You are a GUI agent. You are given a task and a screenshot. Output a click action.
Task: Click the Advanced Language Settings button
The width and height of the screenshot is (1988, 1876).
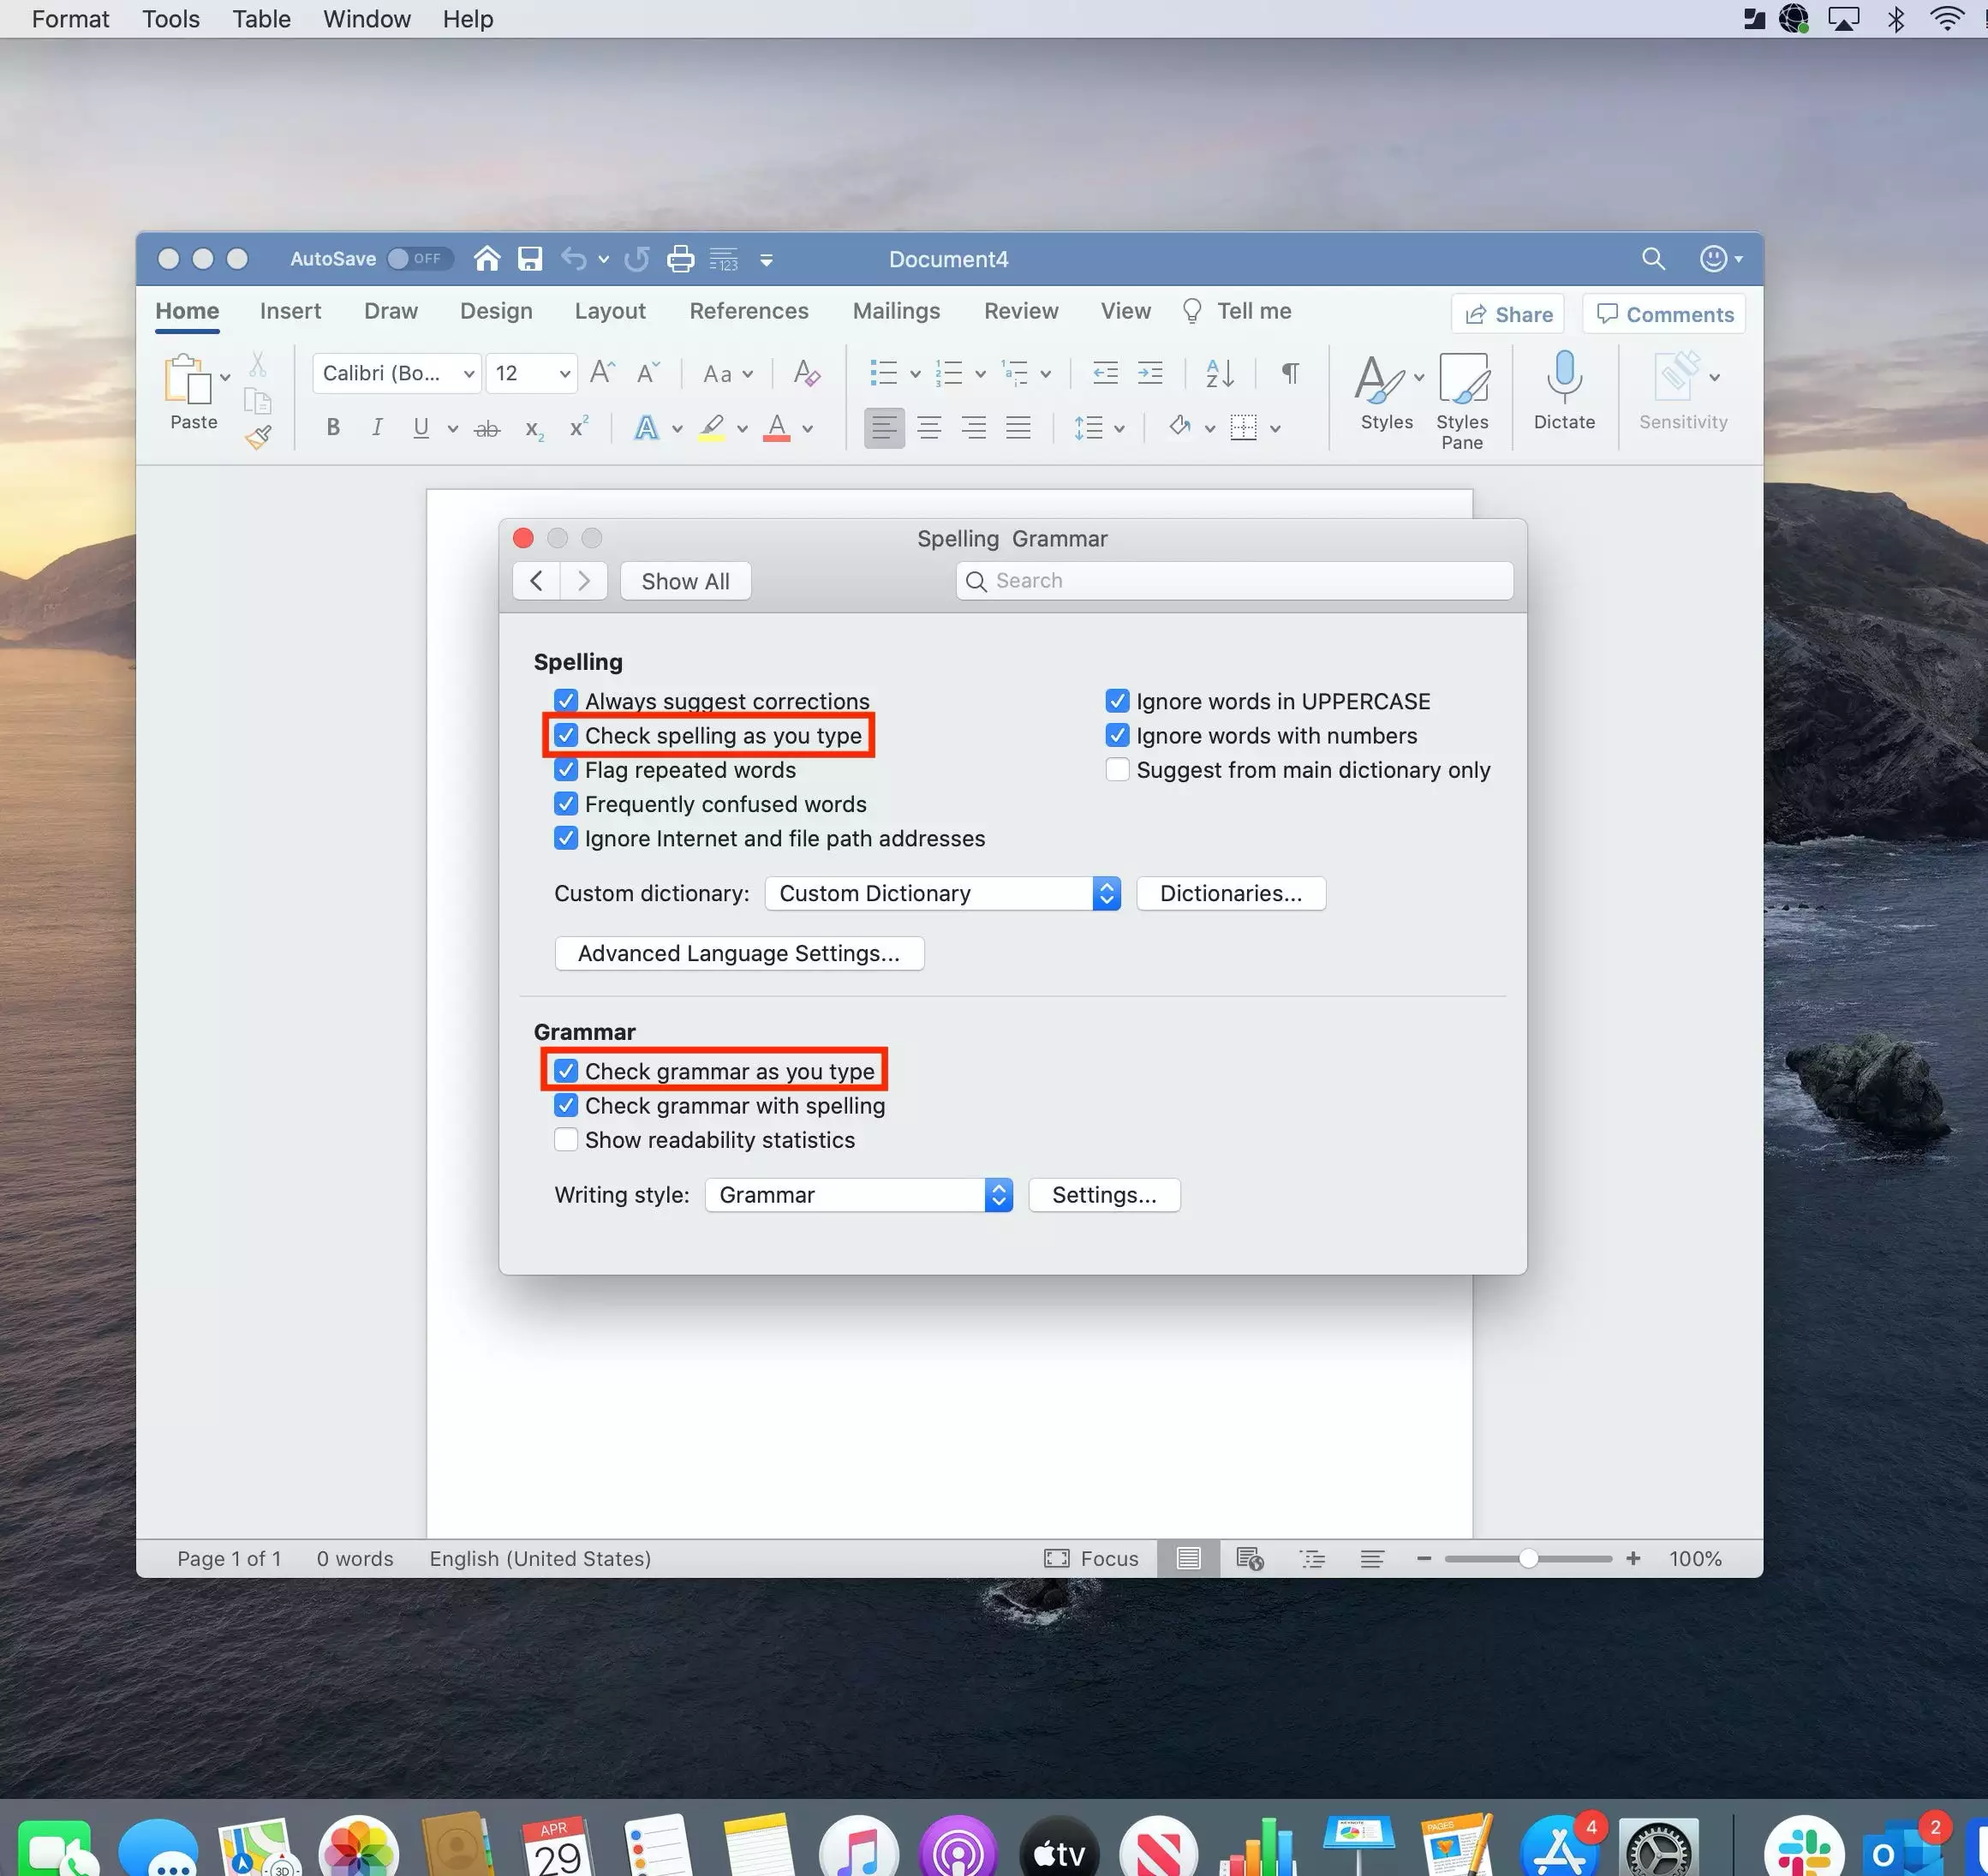coord(738,953)
